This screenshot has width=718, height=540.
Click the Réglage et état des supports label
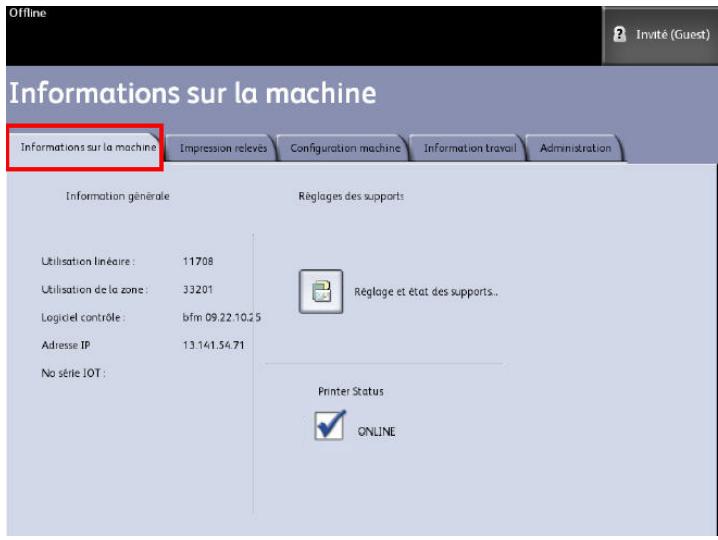[427, 292]
